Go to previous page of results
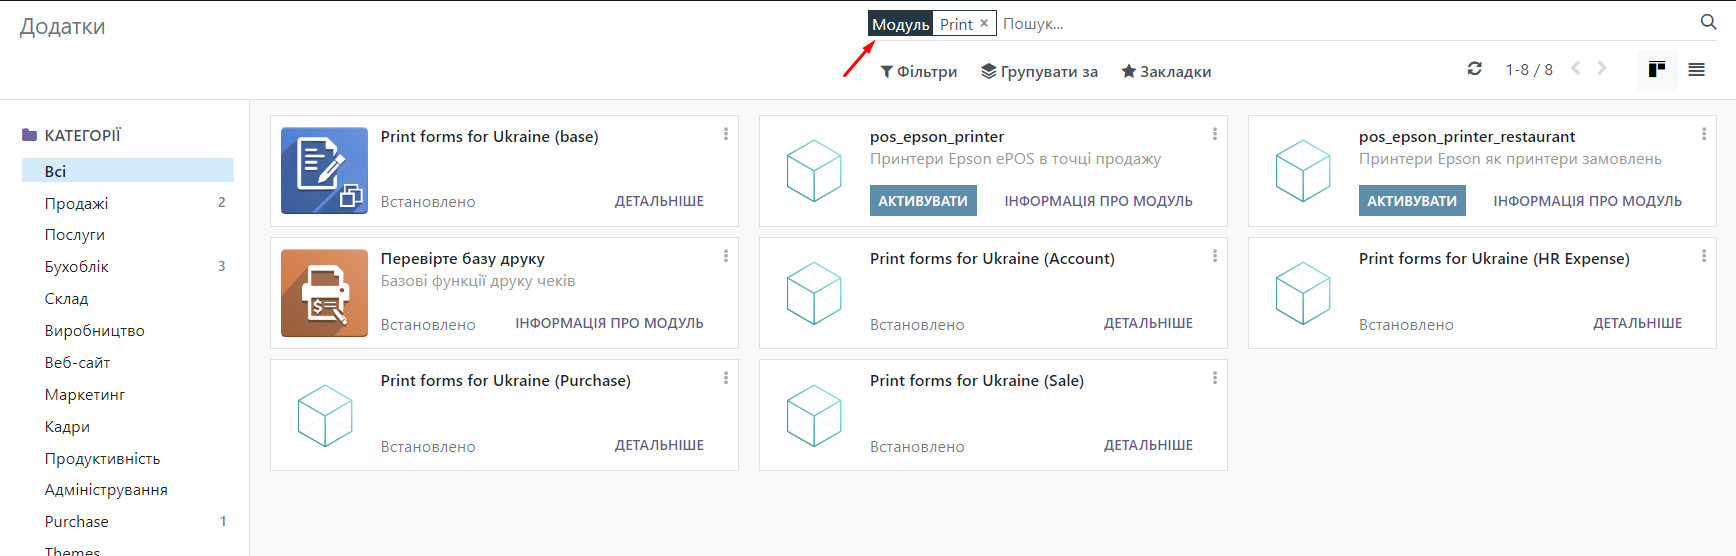 click(x=1575, y=68)
